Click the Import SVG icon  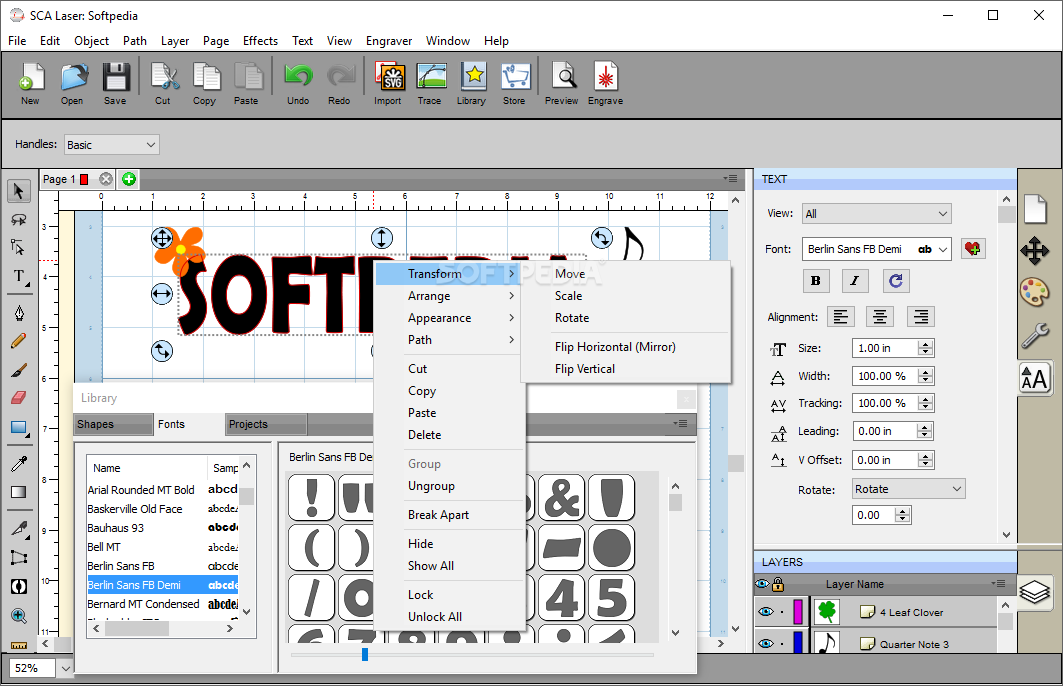tap(388, 83)
